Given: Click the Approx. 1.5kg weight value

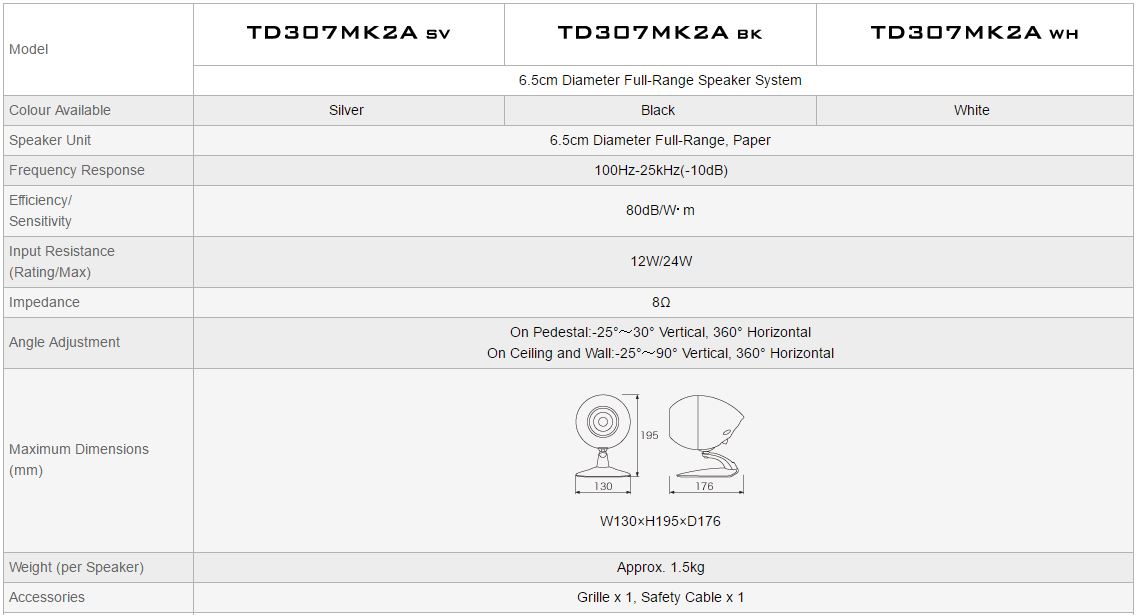Looking at the screenshot, I should click(660, 567).
